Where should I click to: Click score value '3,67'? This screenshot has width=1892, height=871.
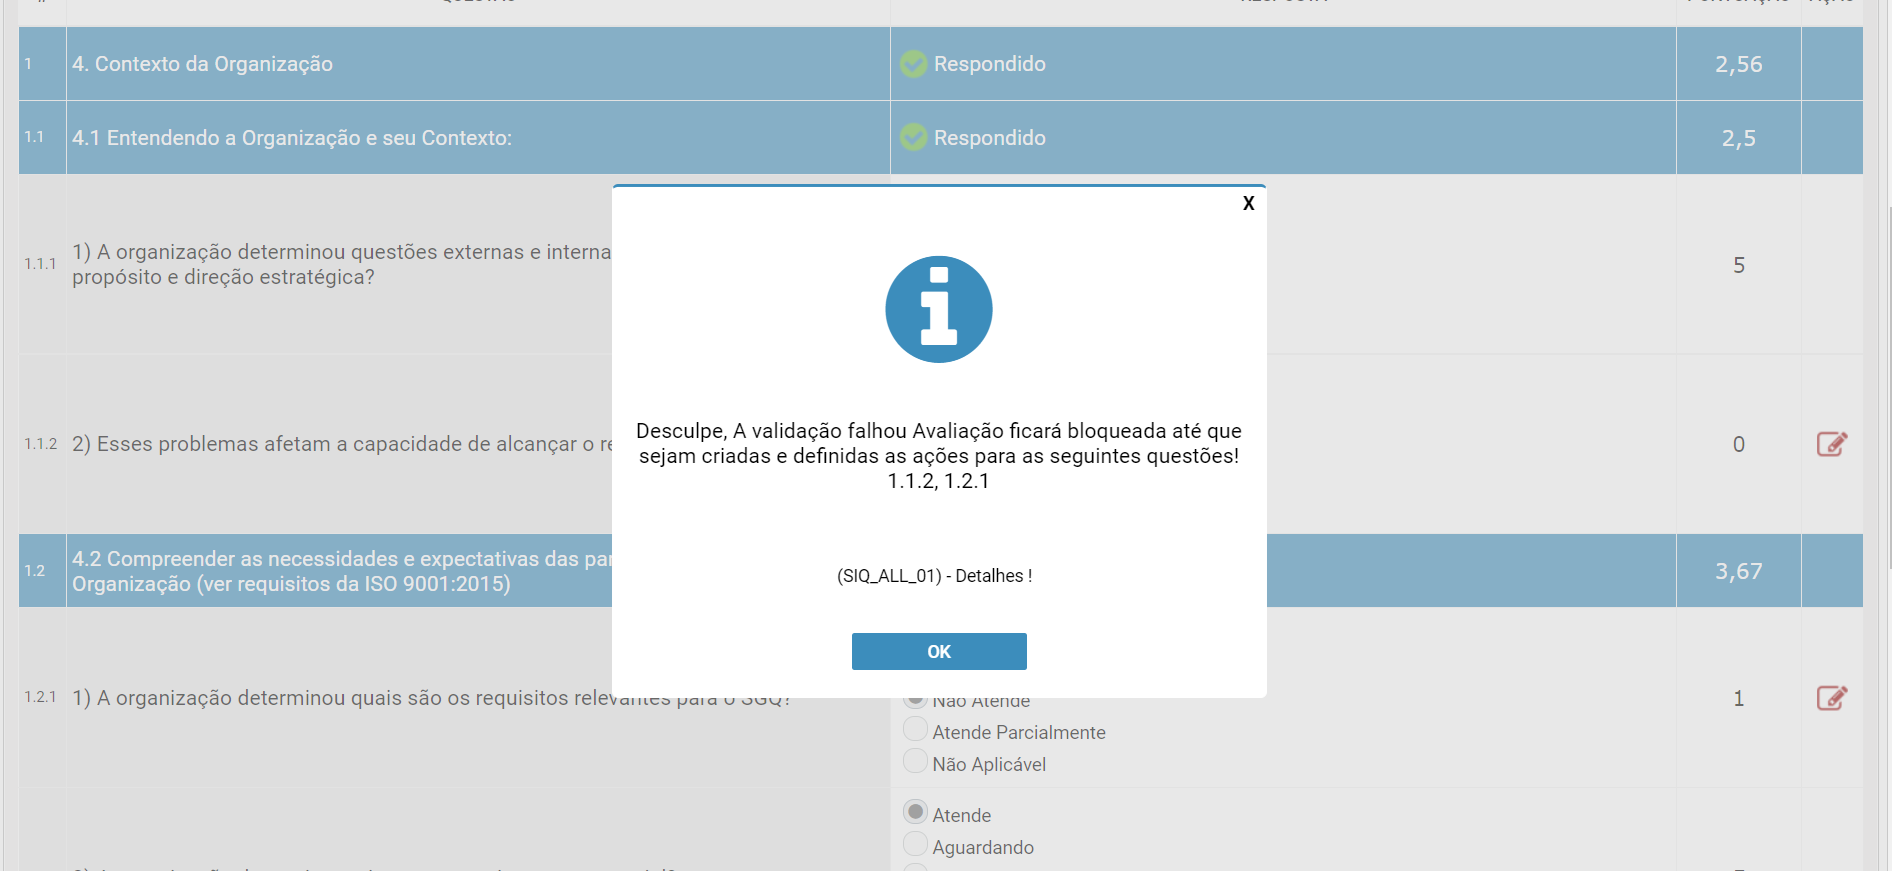pyautogui.click(x=1738, y=571)
